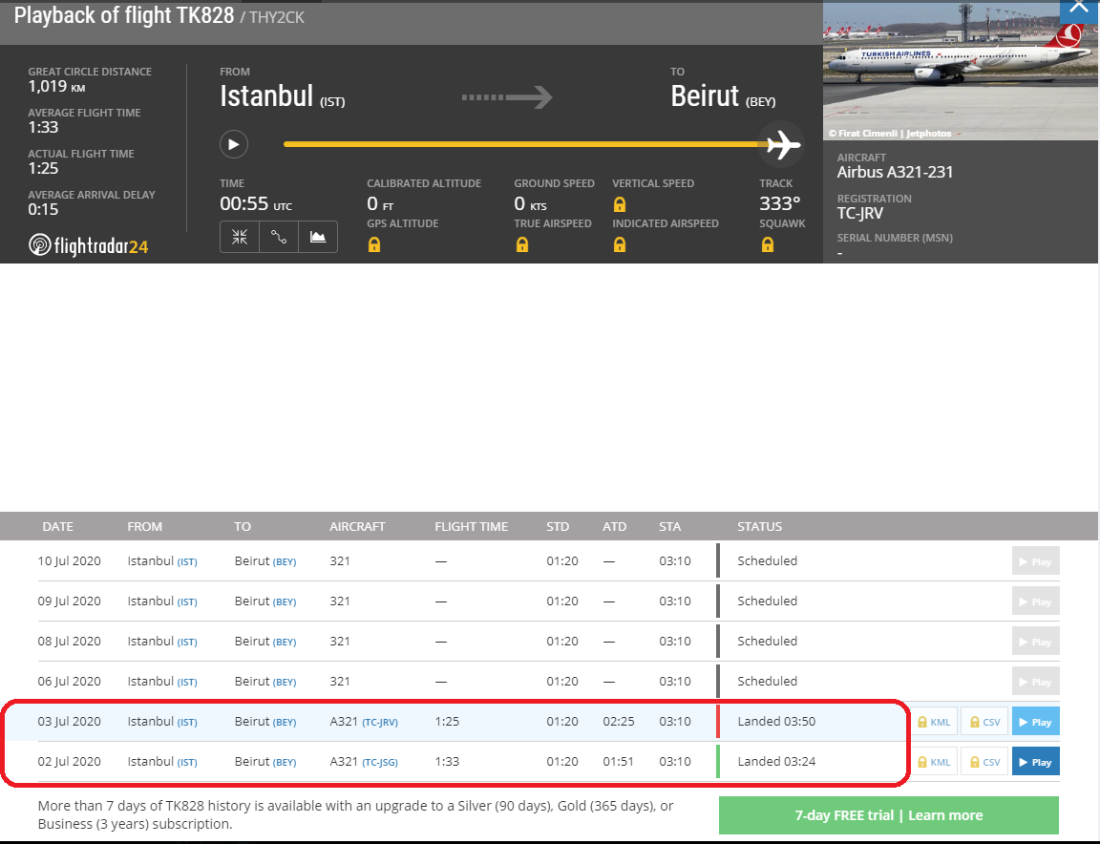Download KML for the 02 Jul 2020 flight

coord(934,762)
